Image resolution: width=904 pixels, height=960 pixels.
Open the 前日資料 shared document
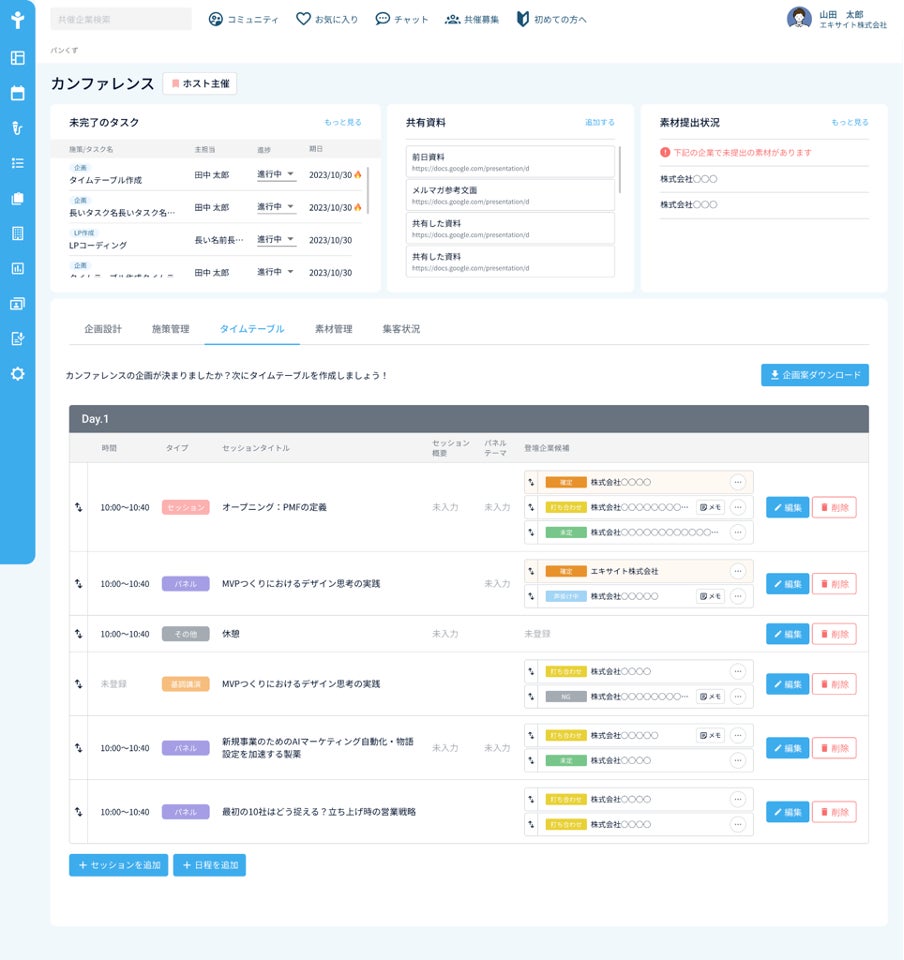[510, 162]
